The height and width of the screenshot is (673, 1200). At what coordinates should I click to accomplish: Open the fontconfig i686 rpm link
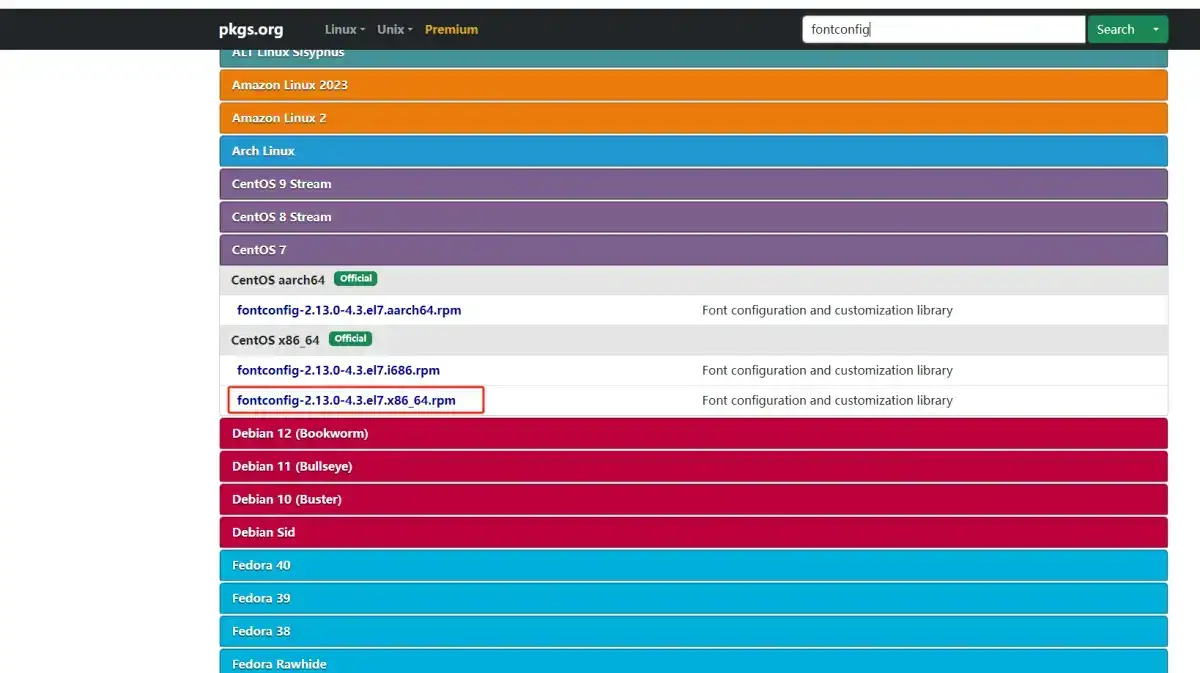(x=338, y=370)
